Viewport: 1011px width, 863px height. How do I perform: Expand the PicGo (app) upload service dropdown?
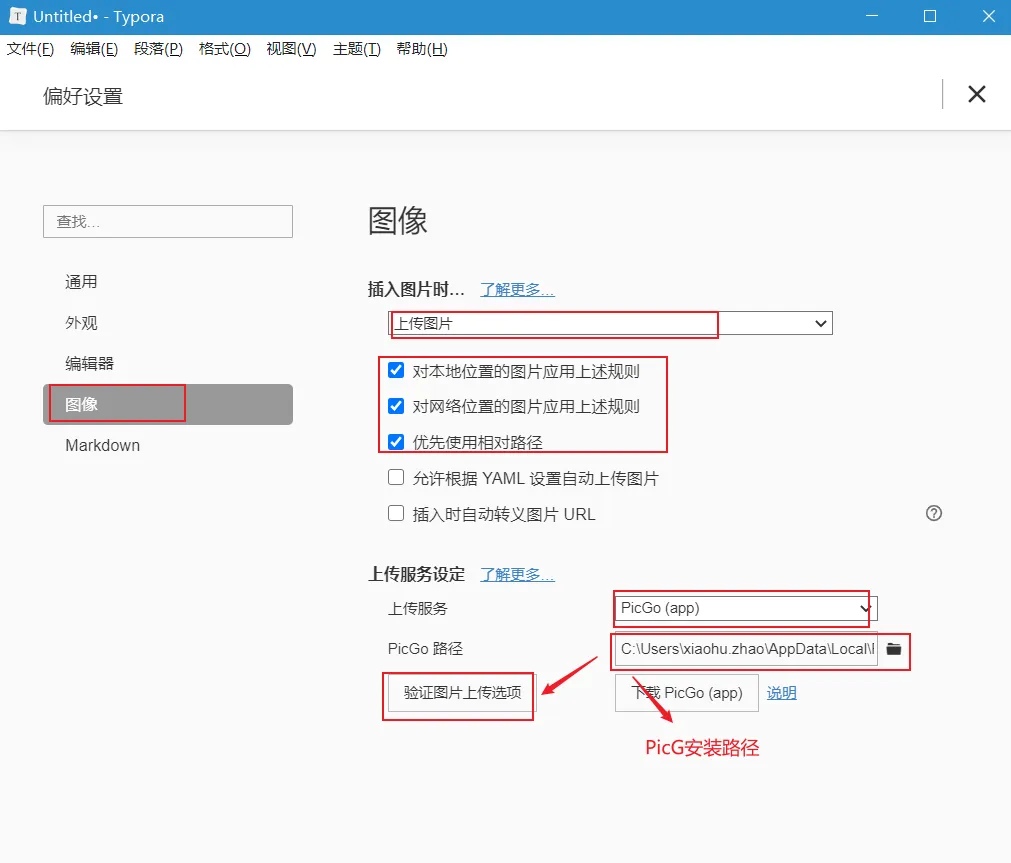coord(745,608)
